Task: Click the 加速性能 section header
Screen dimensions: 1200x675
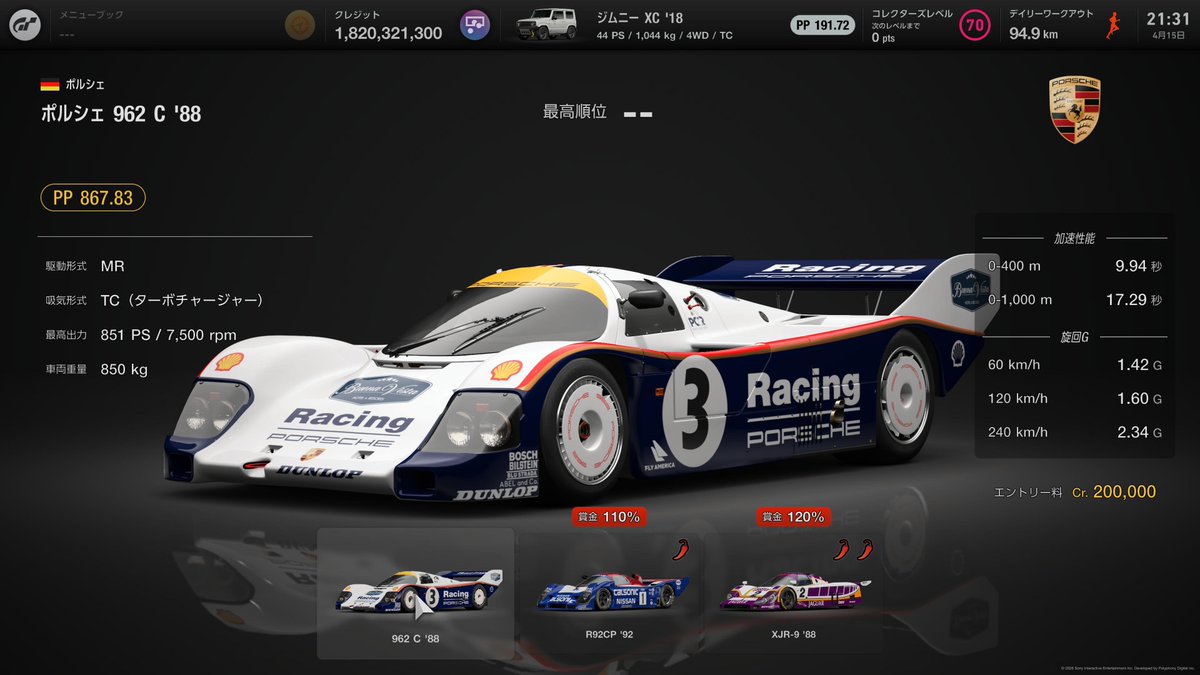Action: [1074, 238]
